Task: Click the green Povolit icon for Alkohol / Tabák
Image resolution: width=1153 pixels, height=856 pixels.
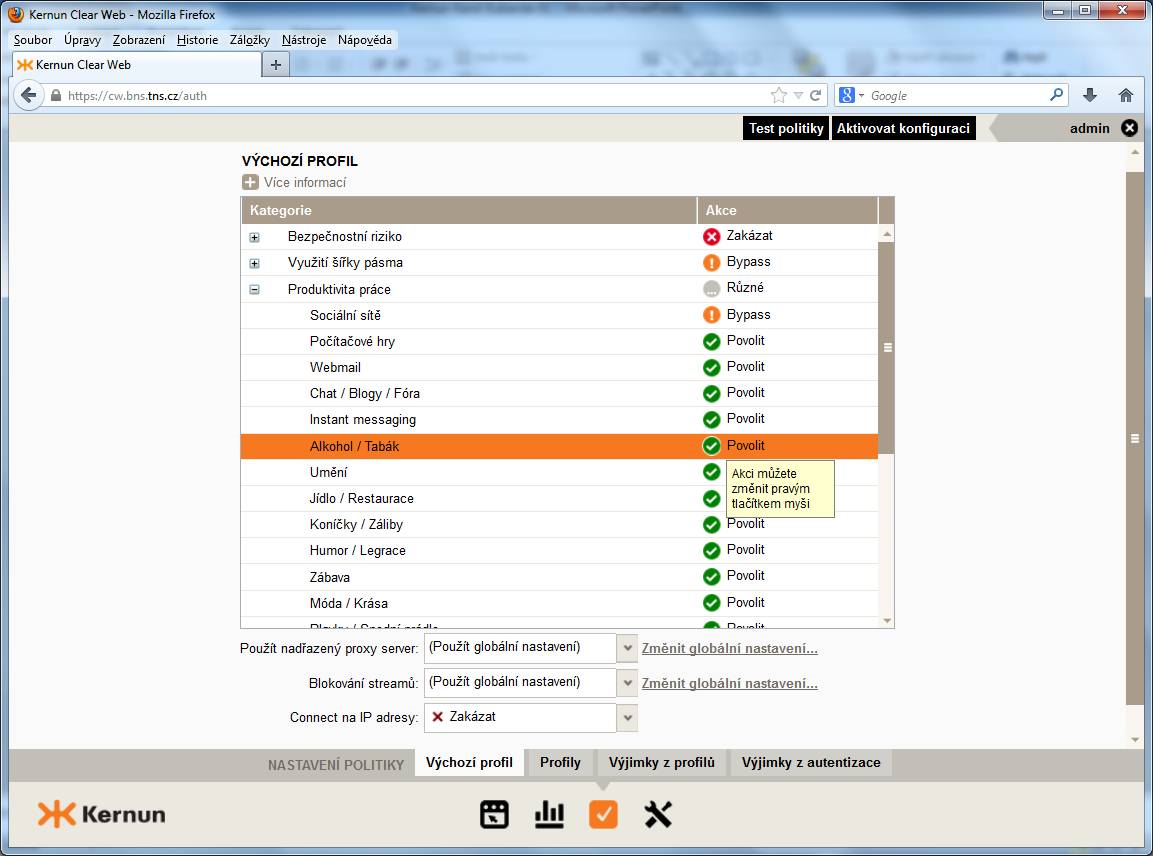Action: click(711, 446)
